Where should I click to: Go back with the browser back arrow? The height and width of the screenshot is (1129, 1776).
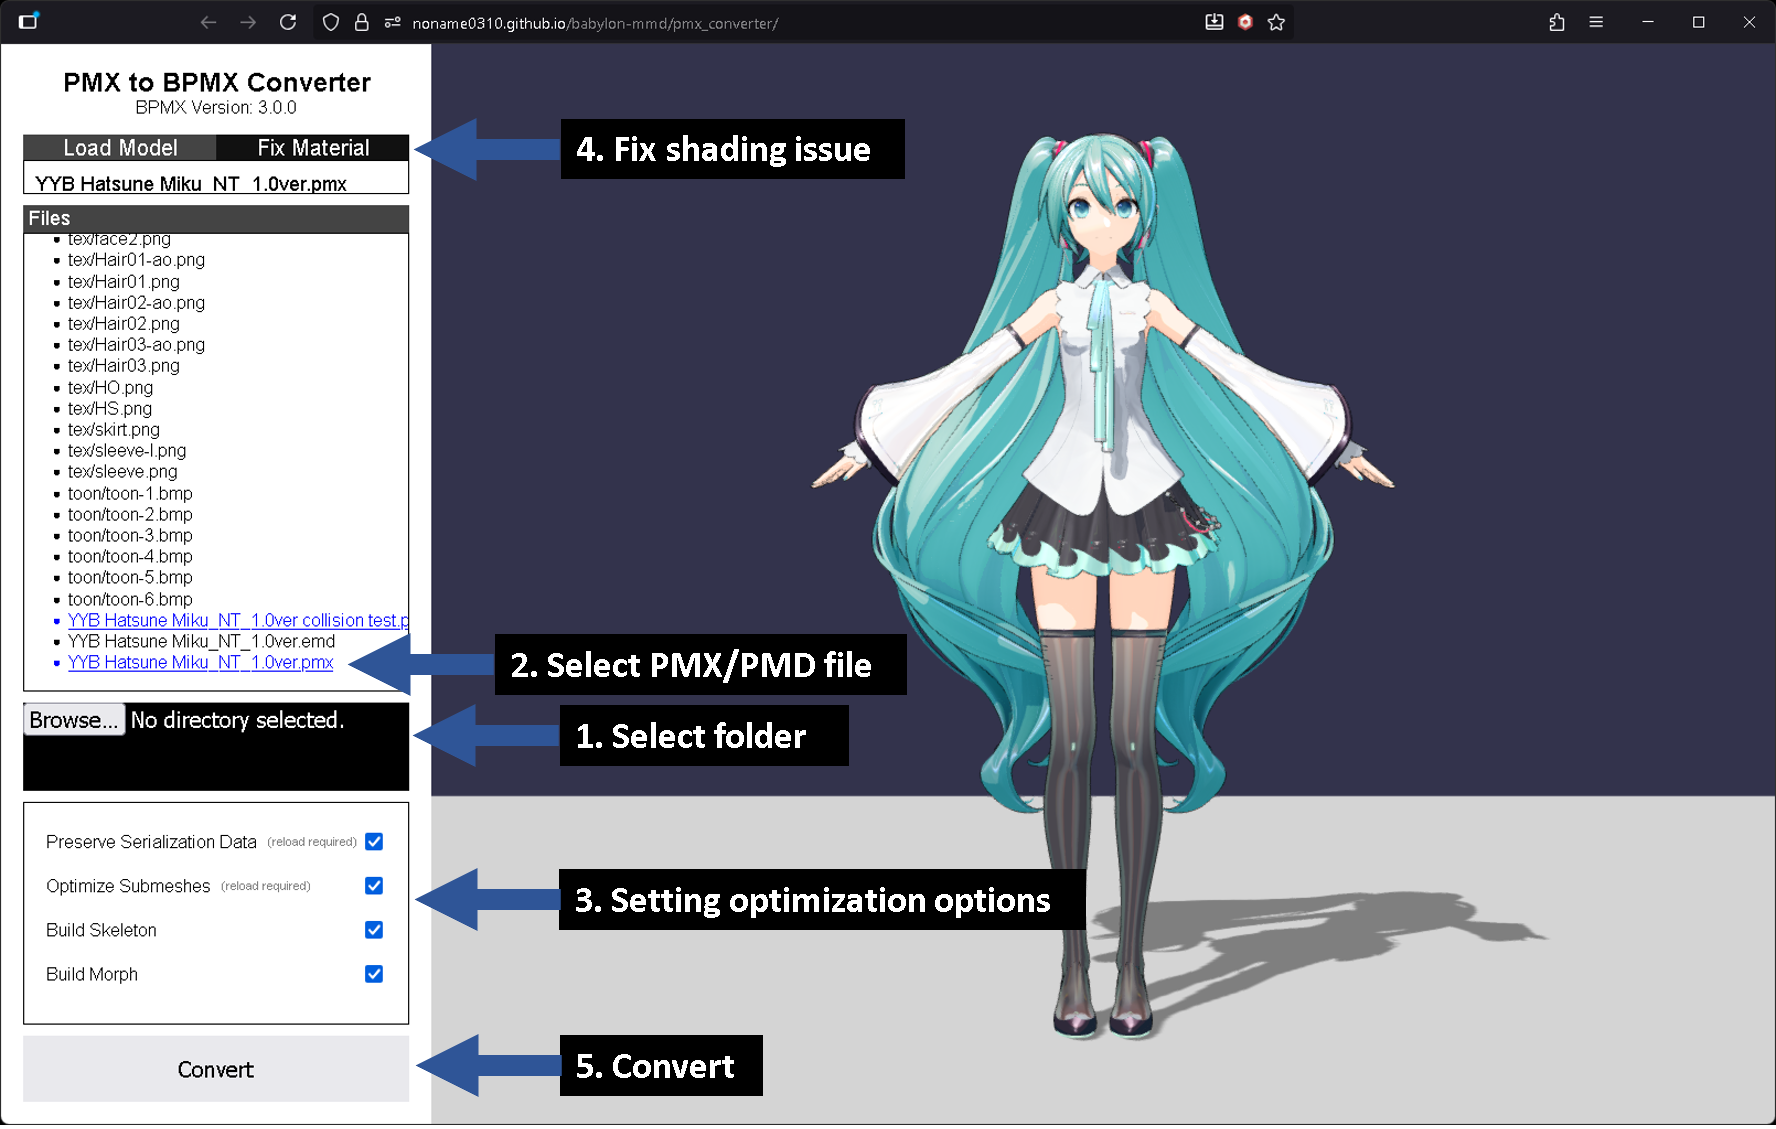coord(208,22)
